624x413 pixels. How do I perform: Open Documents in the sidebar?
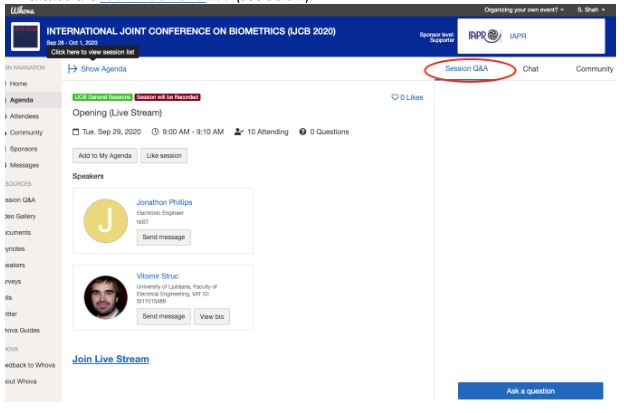pyautogui.click(x=18, y=232)
